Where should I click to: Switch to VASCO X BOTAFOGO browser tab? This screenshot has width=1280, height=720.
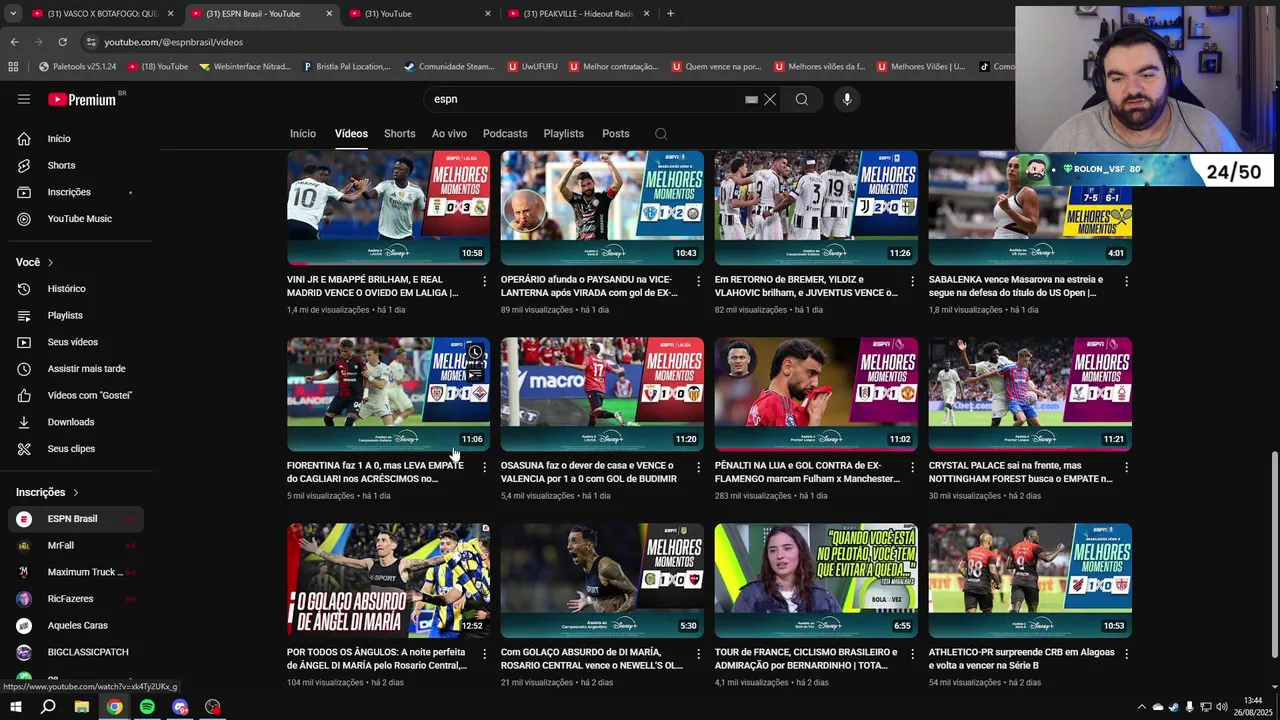(101, 13)
